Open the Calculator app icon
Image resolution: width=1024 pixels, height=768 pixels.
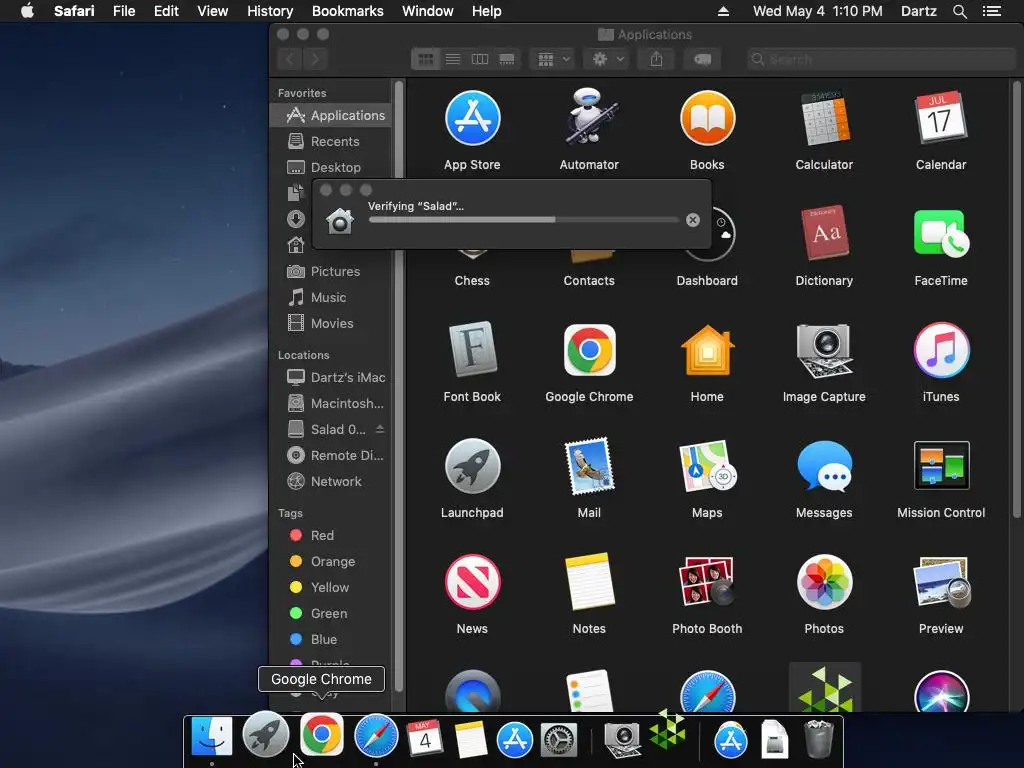pyautogui.click(x=824, y=118)
